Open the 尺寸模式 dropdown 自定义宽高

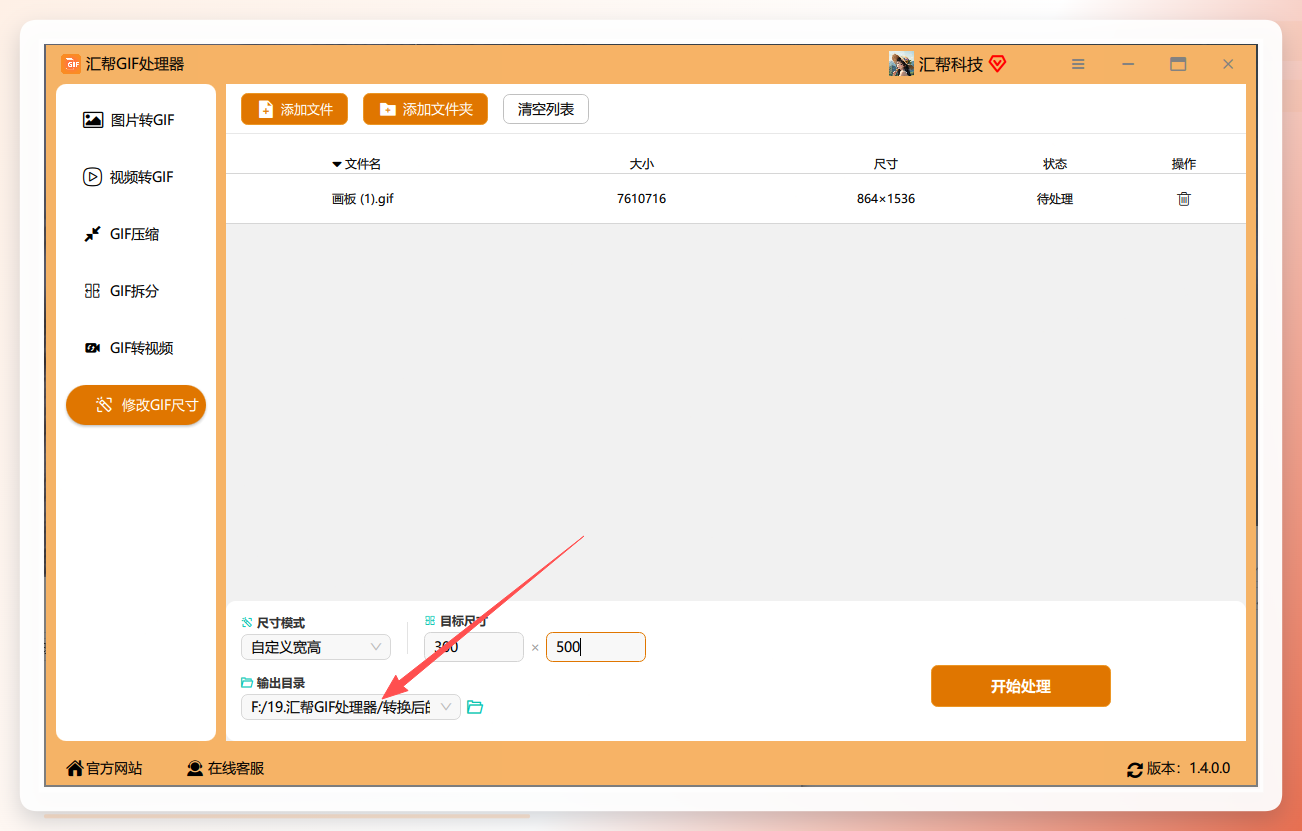pos(316,647)
